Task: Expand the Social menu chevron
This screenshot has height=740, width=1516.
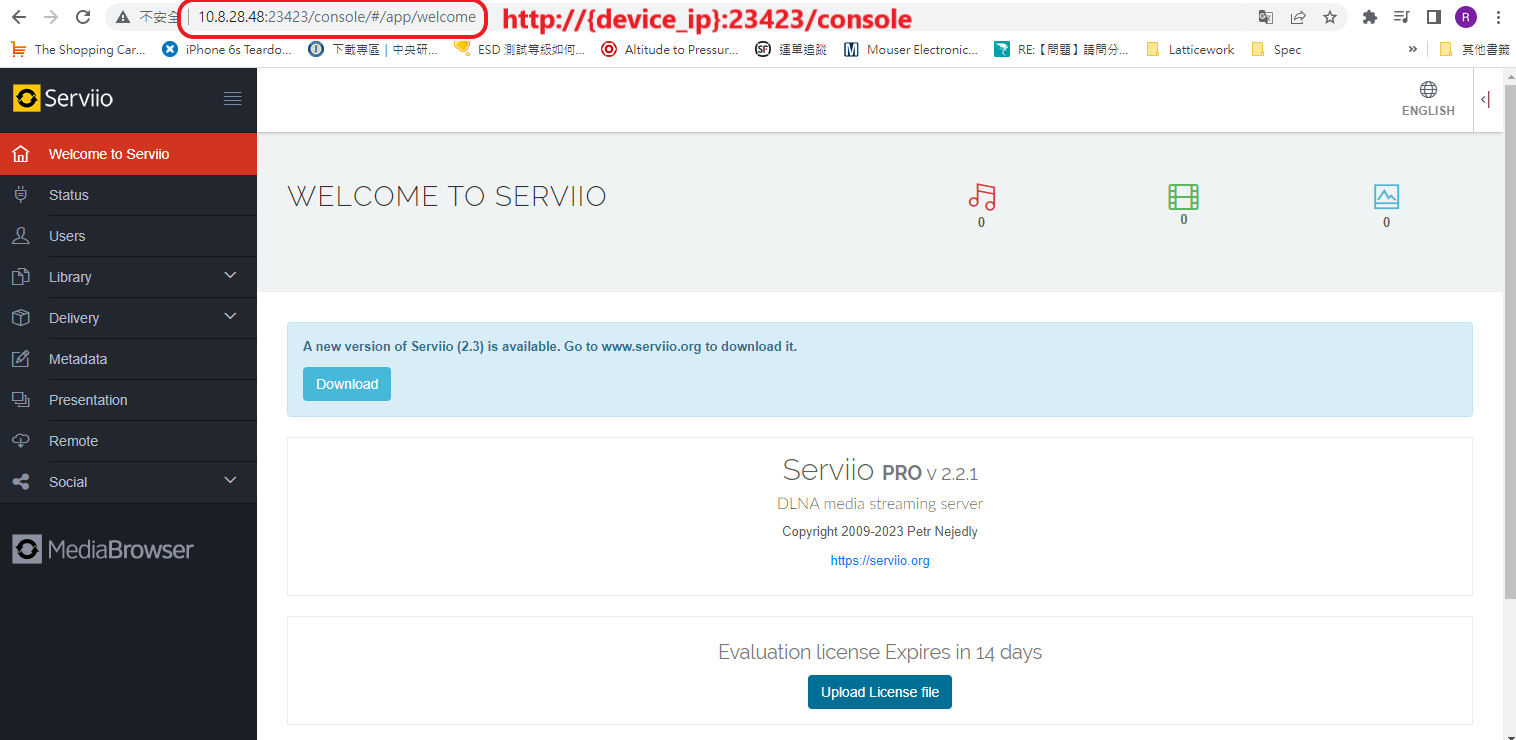Action: click(230, 481)
